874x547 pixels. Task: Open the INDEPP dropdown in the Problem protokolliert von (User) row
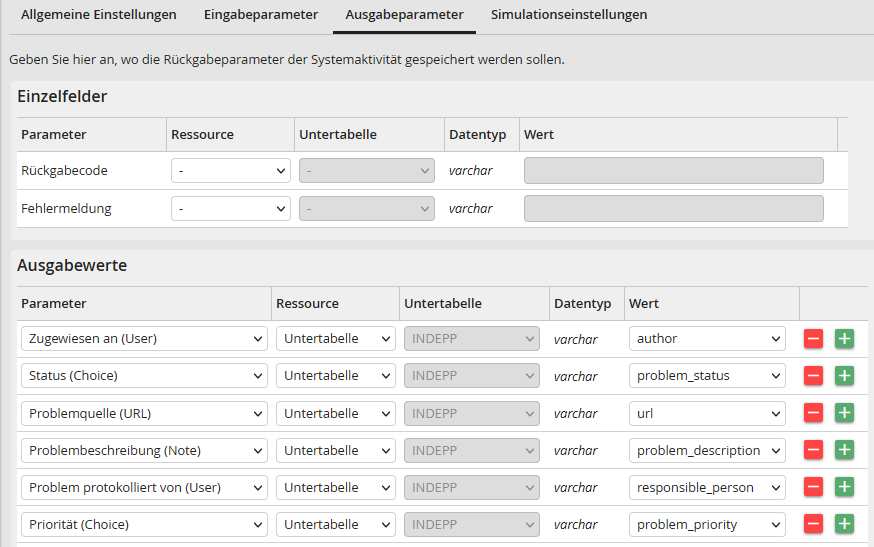click(472, 487)
